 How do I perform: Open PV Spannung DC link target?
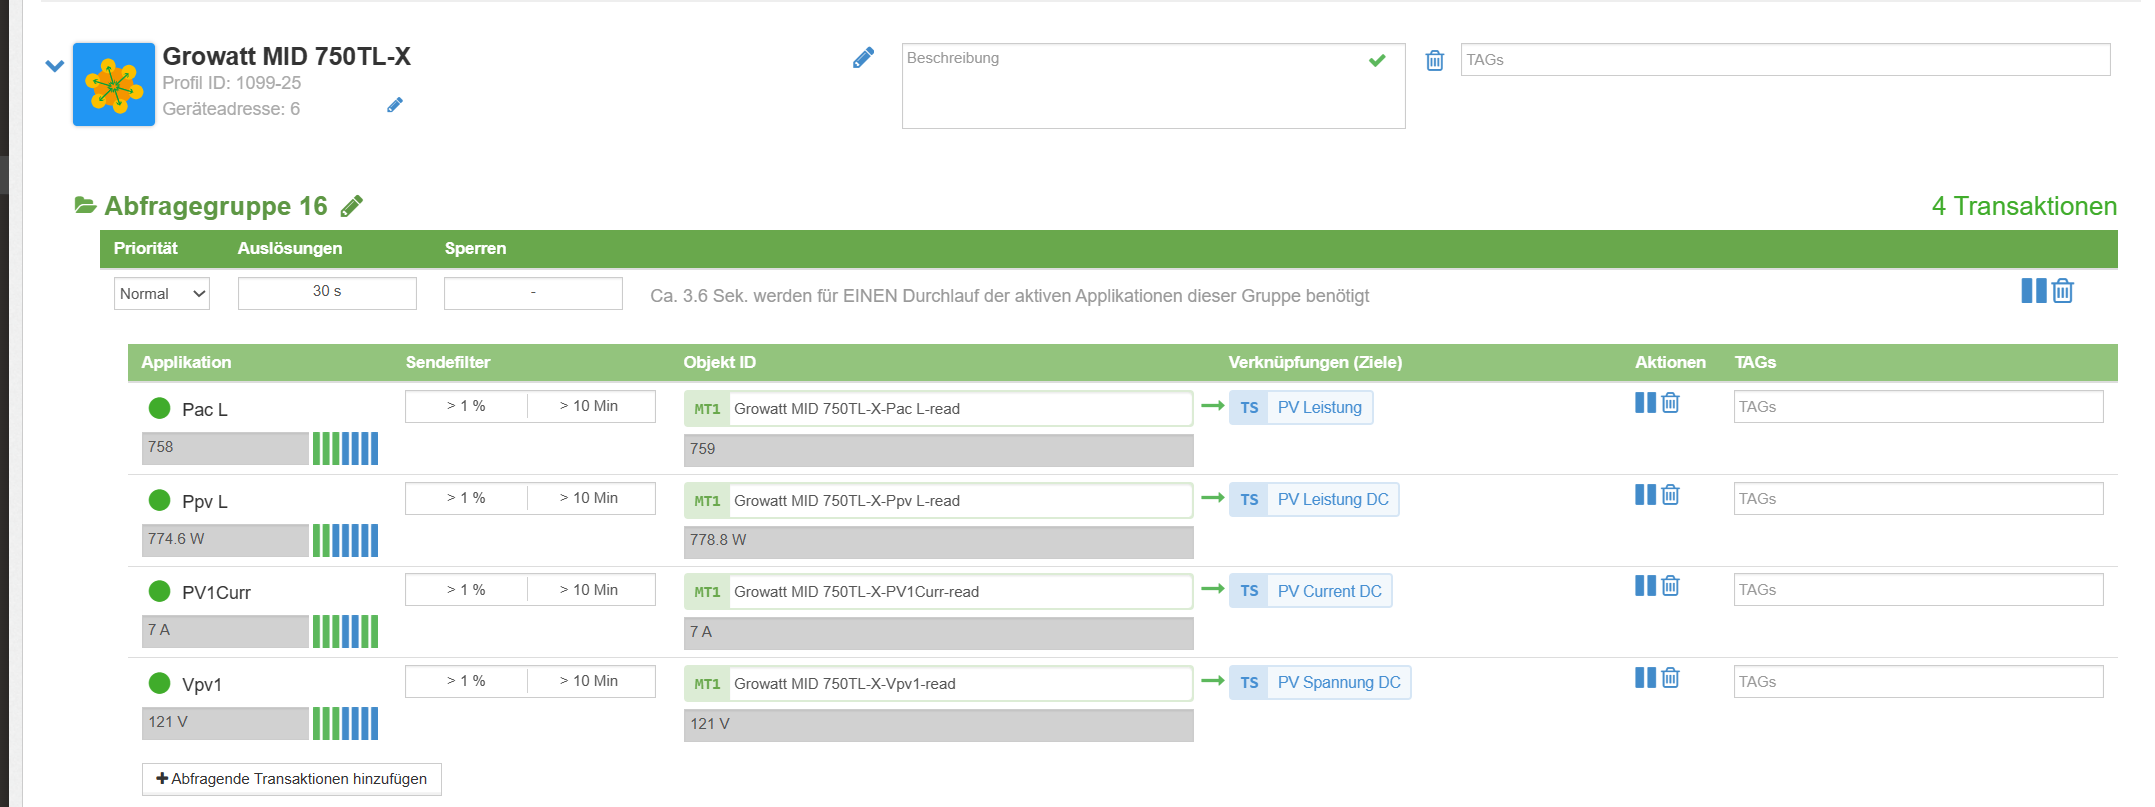coord(1320,682)
